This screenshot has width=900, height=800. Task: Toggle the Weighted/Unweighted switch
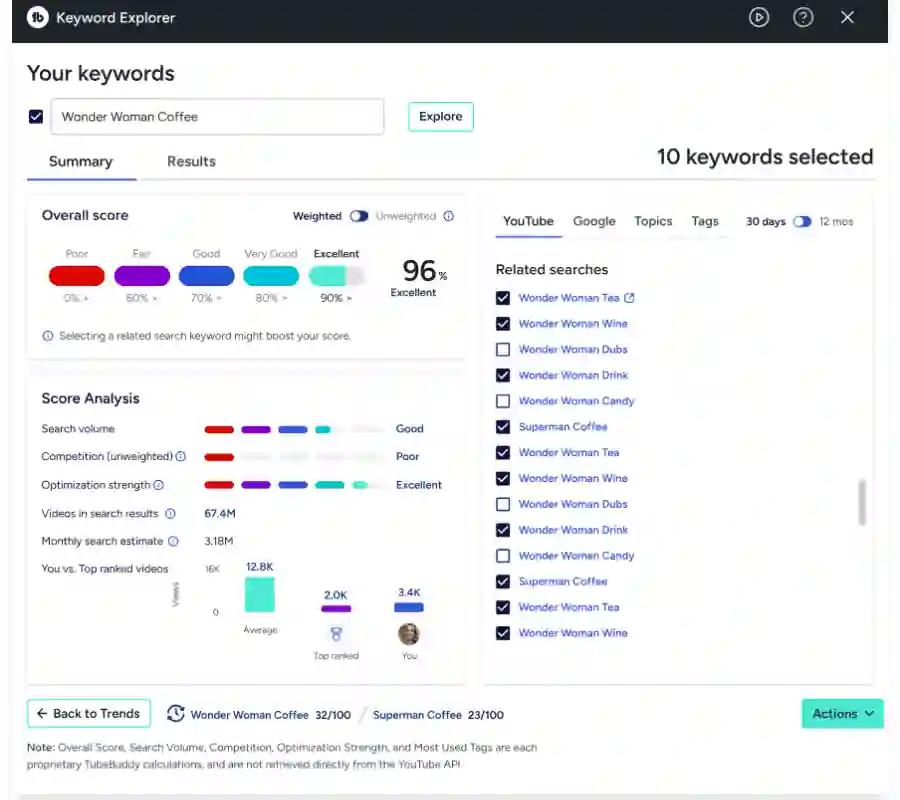359,216
